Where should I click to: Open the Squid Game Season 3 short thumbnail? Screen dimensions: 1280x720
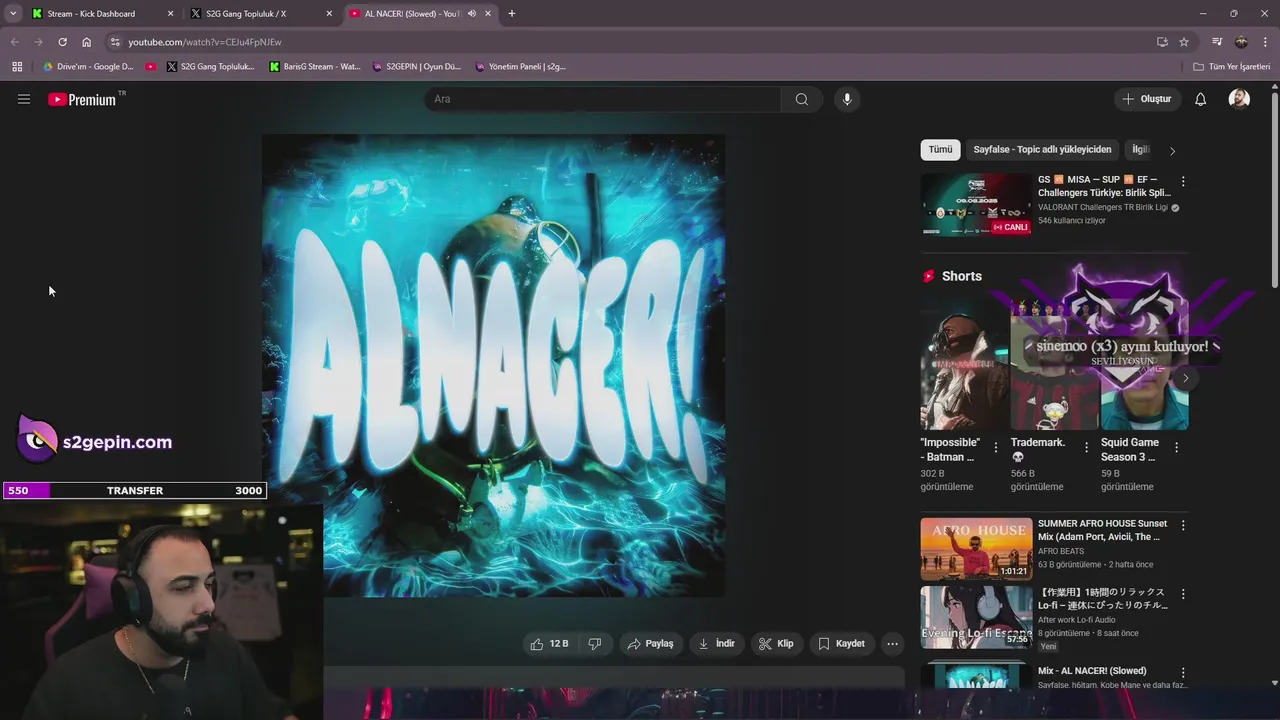pos(1144,364)
